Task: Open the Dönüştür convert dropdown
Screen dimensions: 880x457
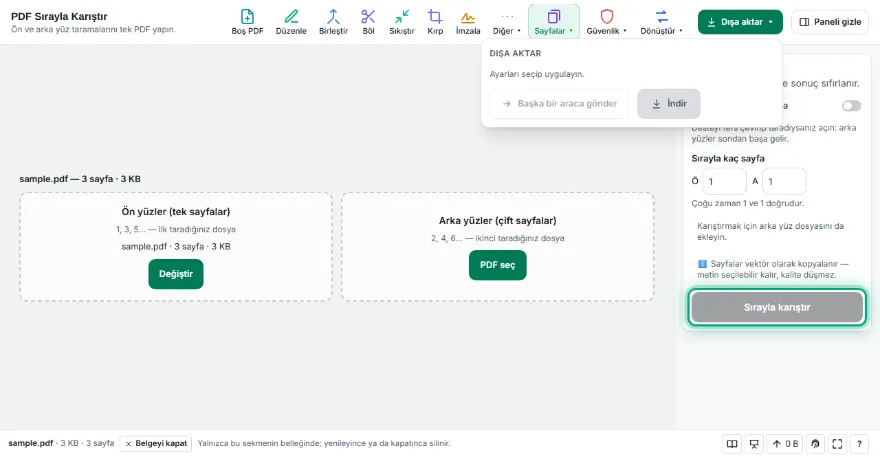Action: (x=661, y=22)
